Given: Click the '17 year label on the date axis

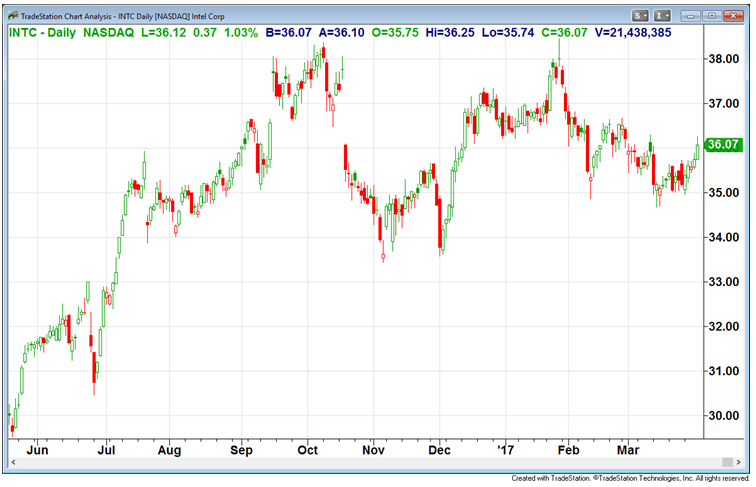Looking at the screenshot, I should (x=506, y=450).
